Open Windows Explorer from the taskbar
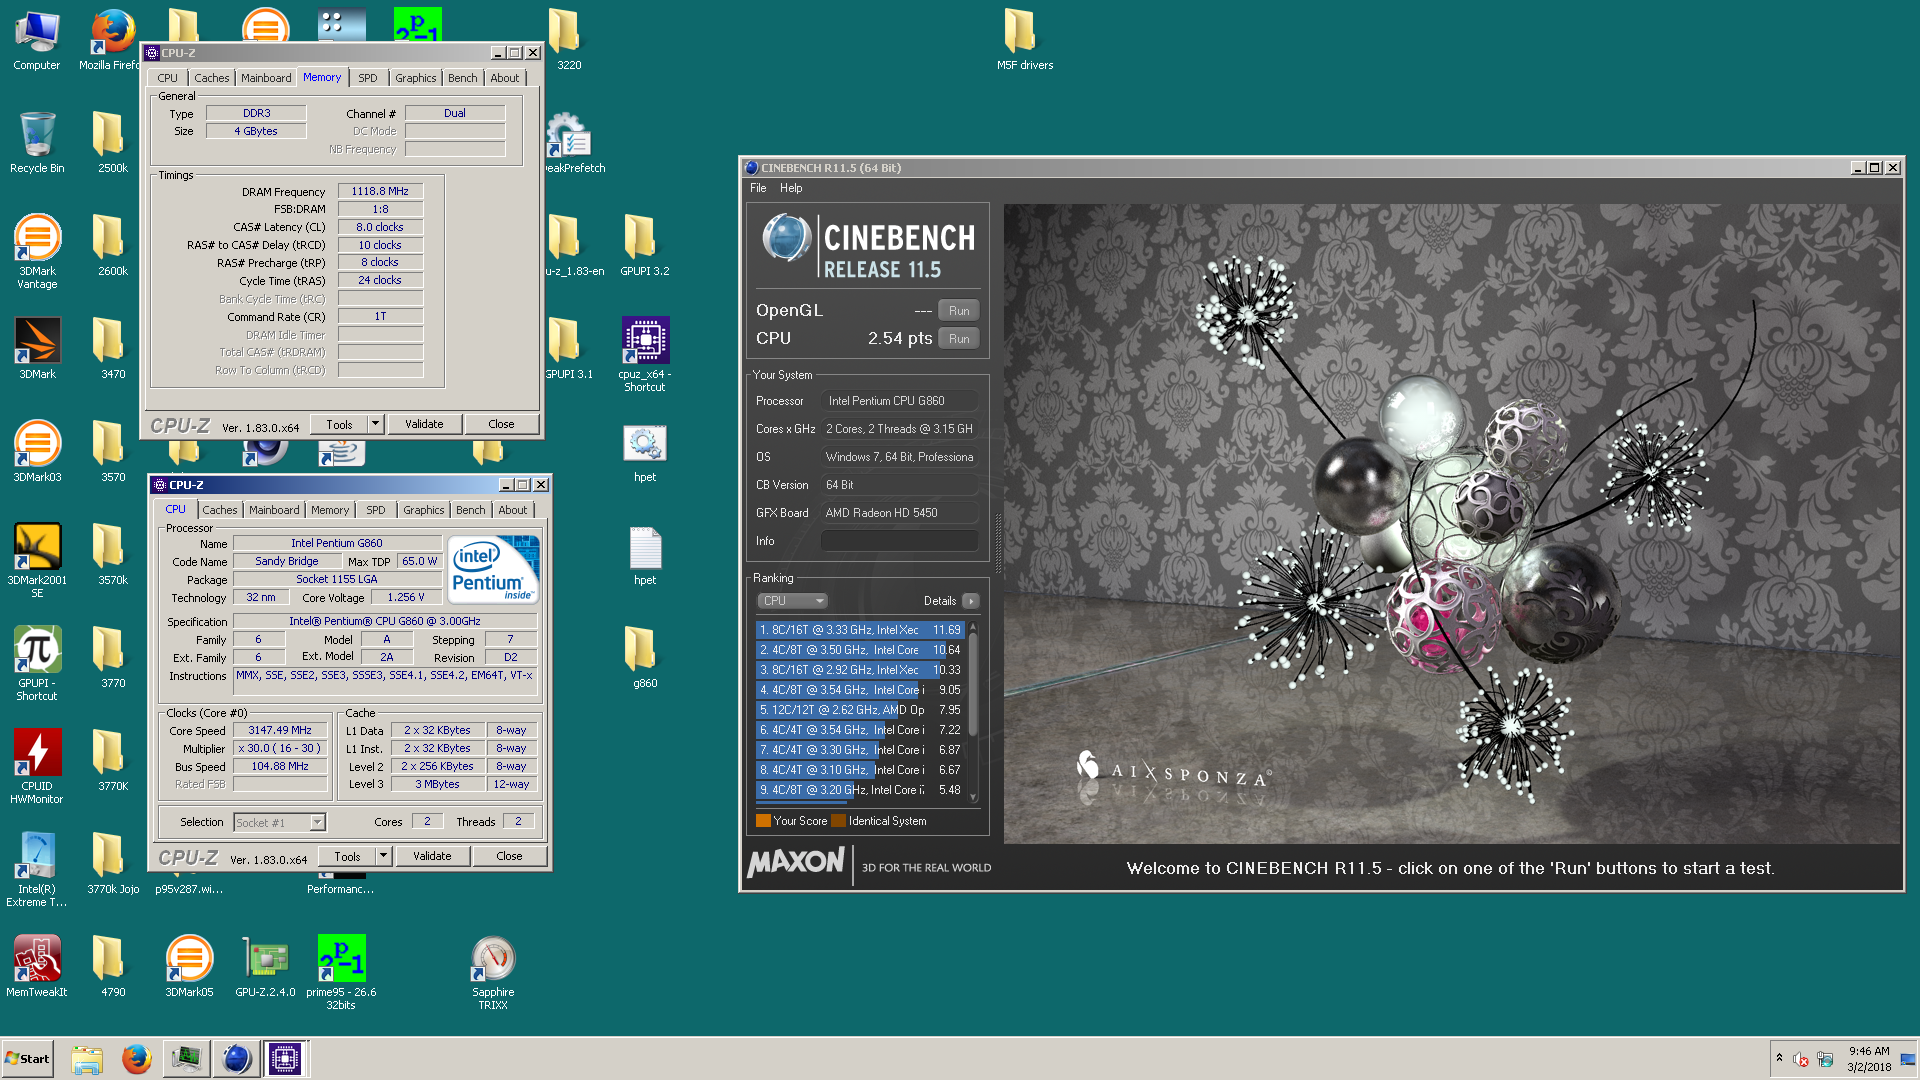This screenshot has height=1080, width=1920. [87, 1059]
